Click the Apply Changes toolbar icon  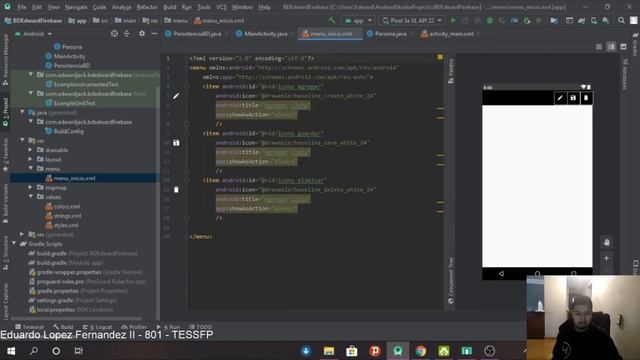465,20
